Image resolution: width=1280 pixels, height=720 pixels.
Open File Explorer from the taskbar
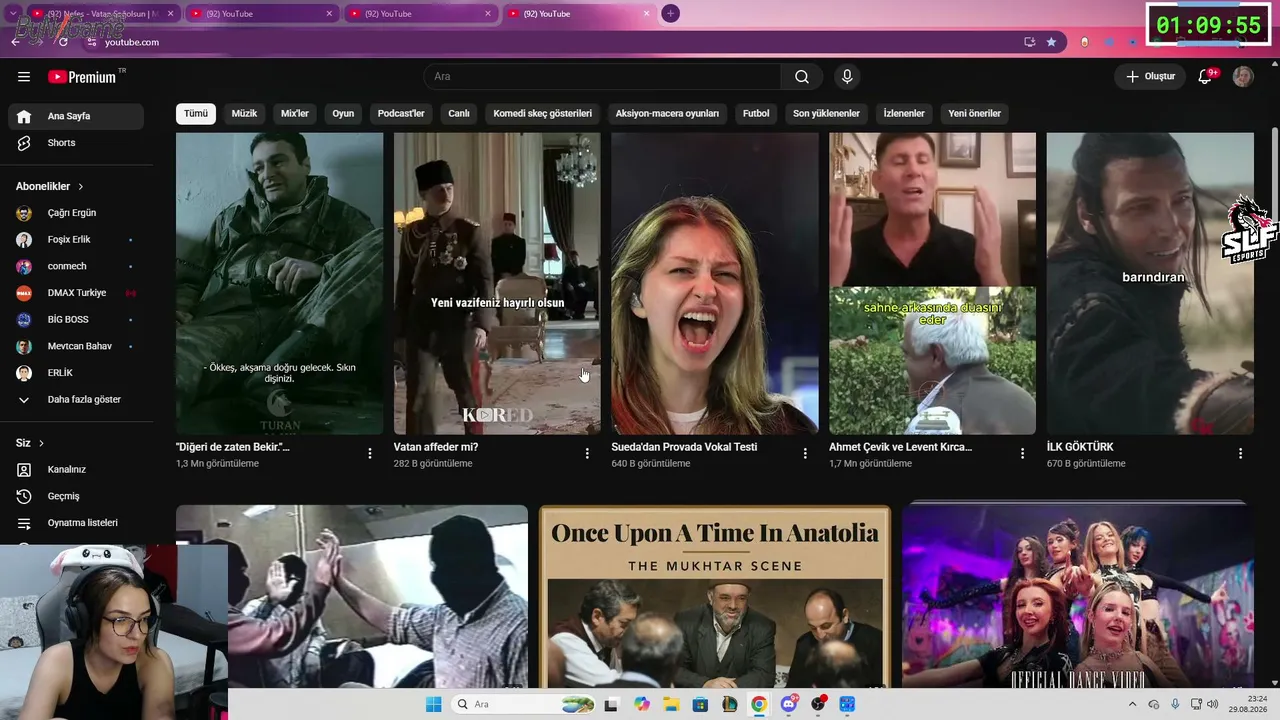pyautogui.click(x=671, y=704)
